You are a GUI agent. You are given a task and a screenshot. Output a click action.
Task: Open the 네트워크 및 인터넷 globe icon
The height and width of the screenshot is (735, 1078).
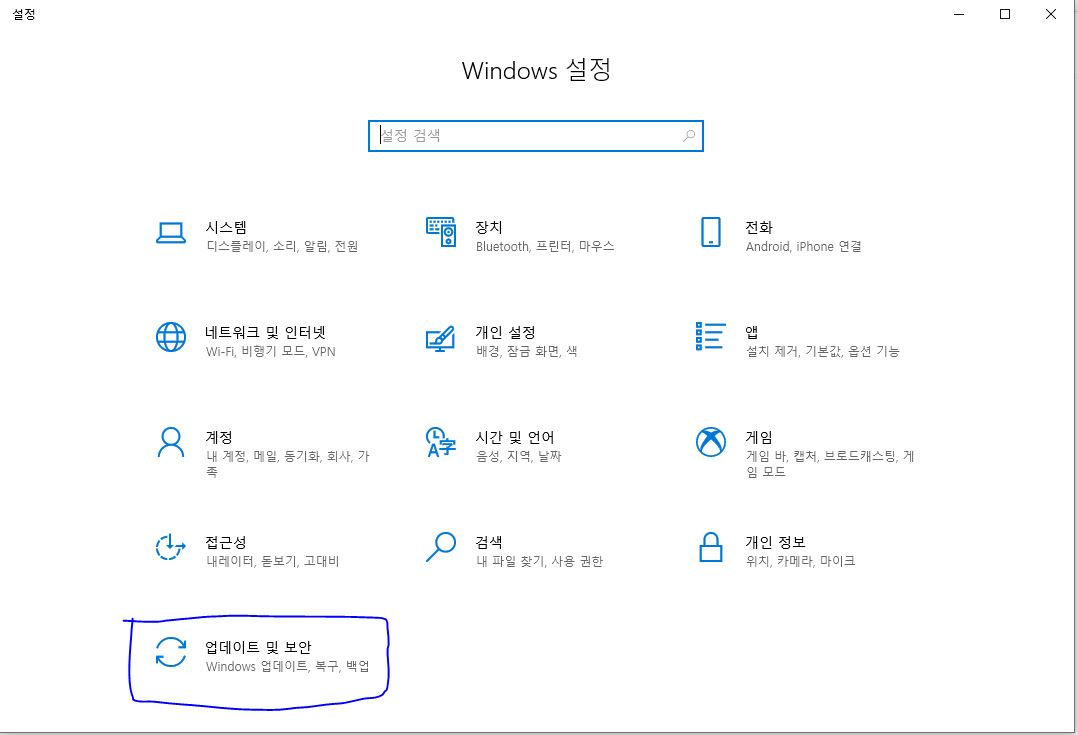(170, 338)
